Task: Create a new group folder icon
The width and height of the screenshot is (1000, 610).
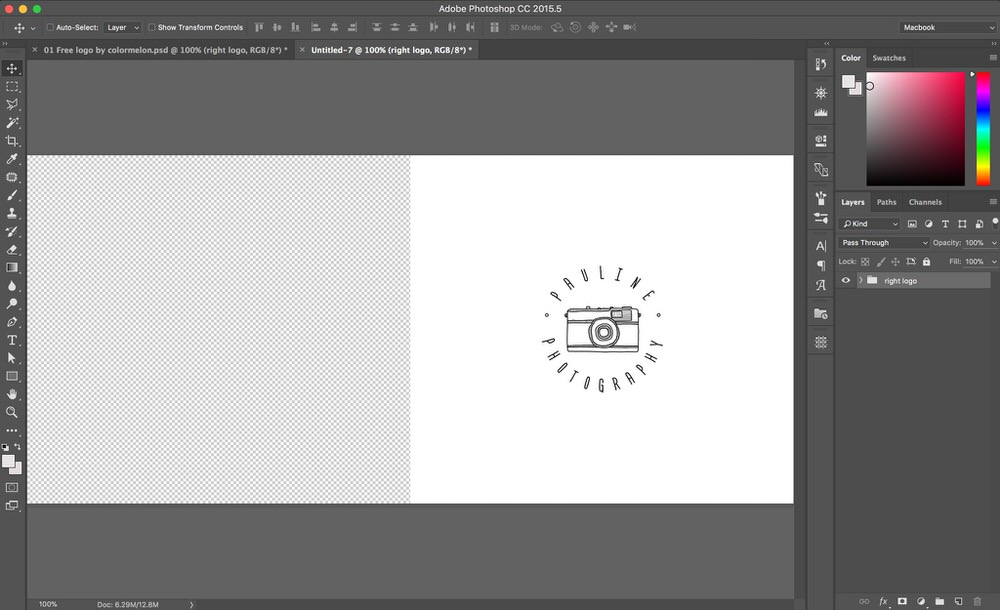Action: pos(939,601)
